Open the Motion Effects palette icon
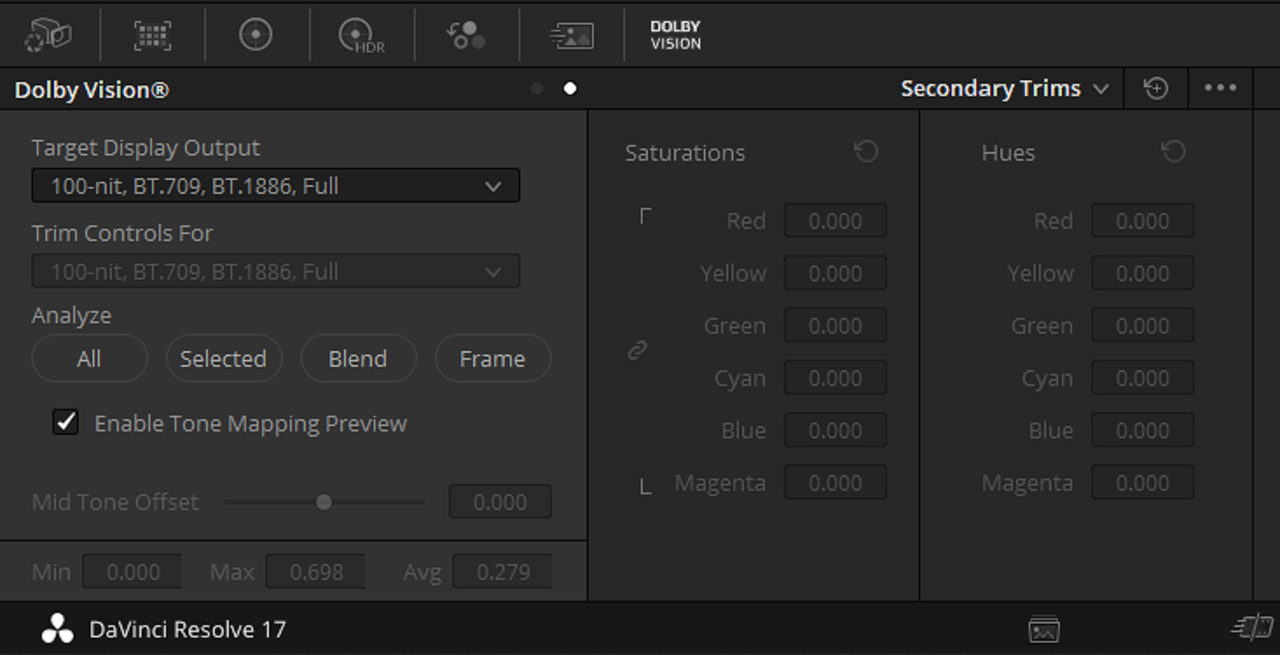 (571, 35)
